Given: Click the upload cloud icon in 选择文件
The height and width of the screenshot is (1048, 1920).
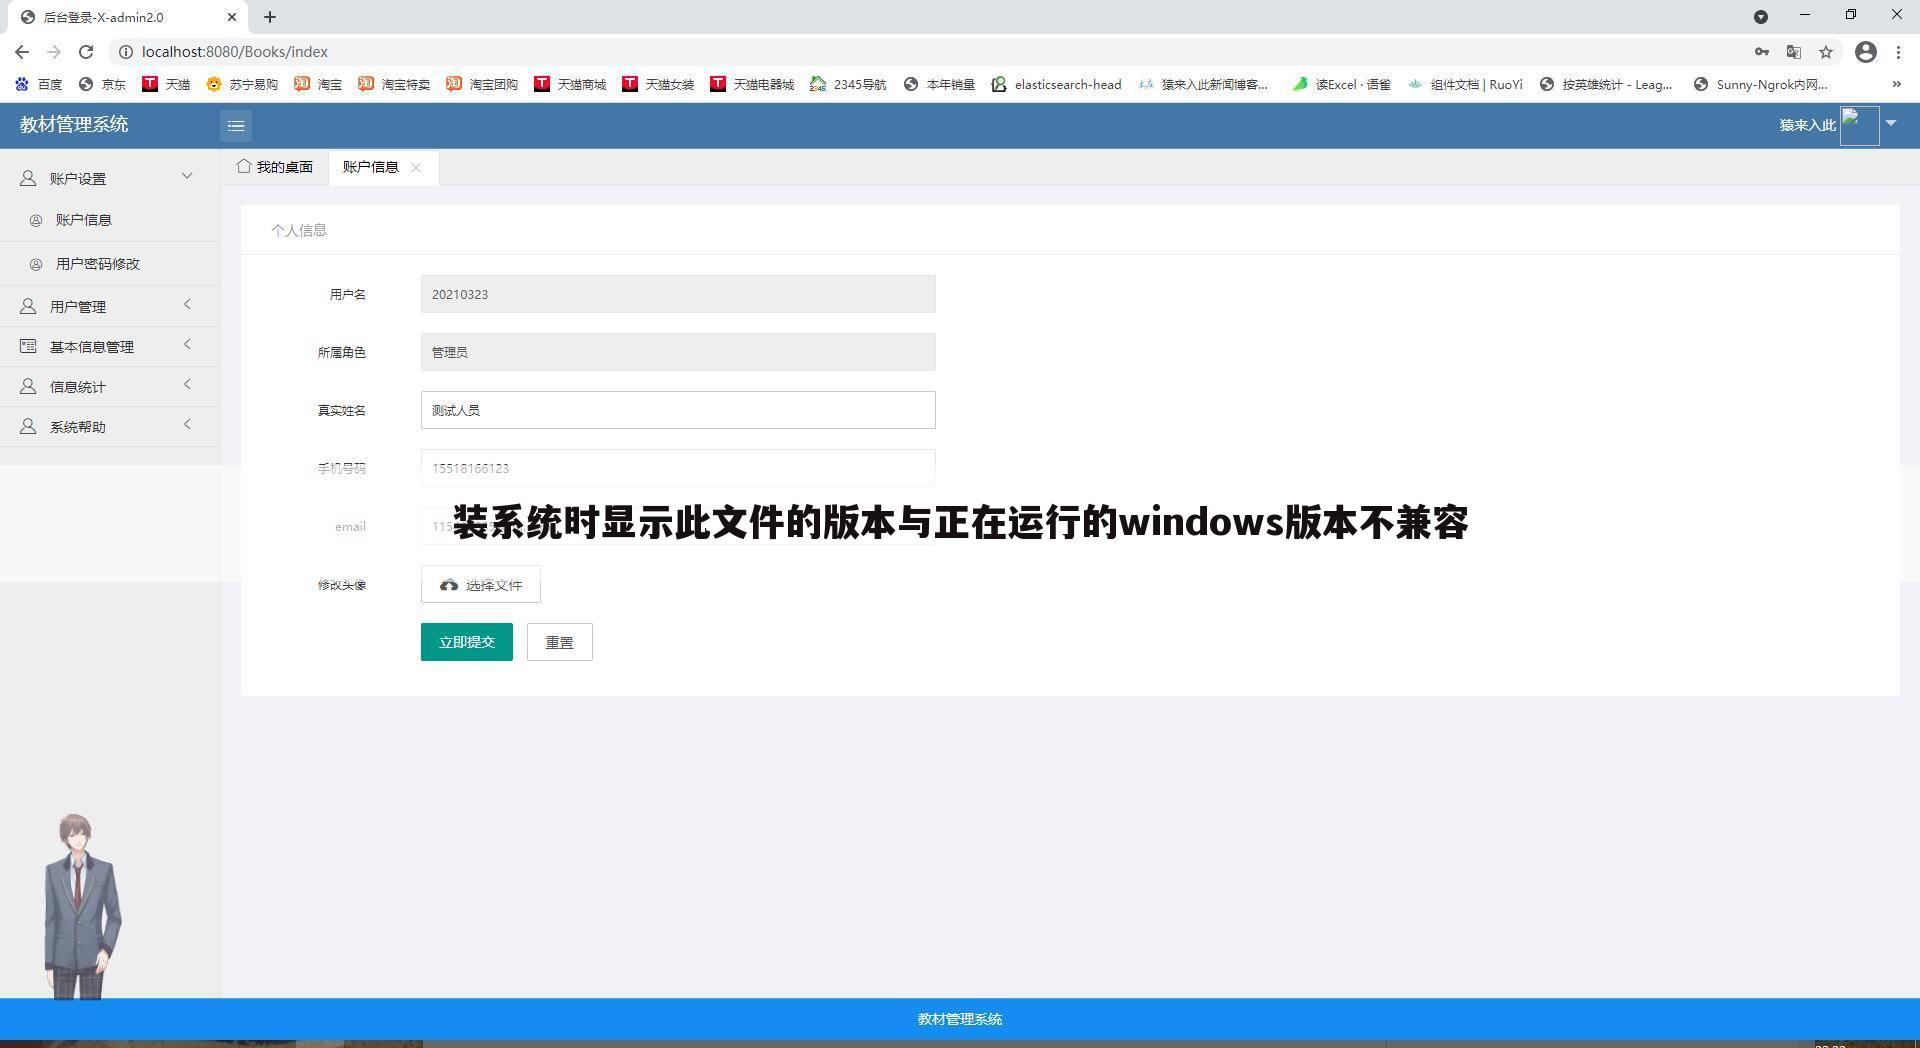Looking at the screenshot, I should (x=448, y=585).
